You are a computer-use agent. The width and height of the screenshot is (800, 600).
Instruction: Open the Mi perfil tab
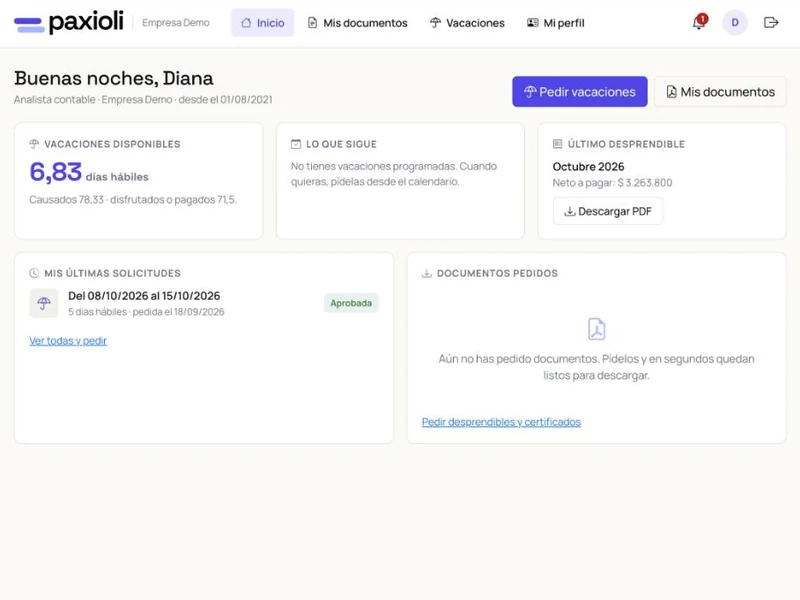coord(556,23)
